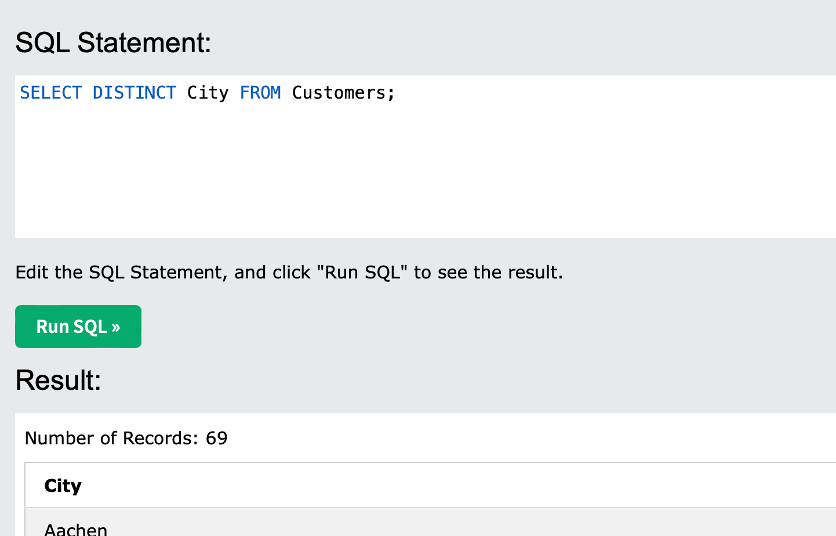
Task: Click the Aachen result row
Action: (x=430, y=523)
